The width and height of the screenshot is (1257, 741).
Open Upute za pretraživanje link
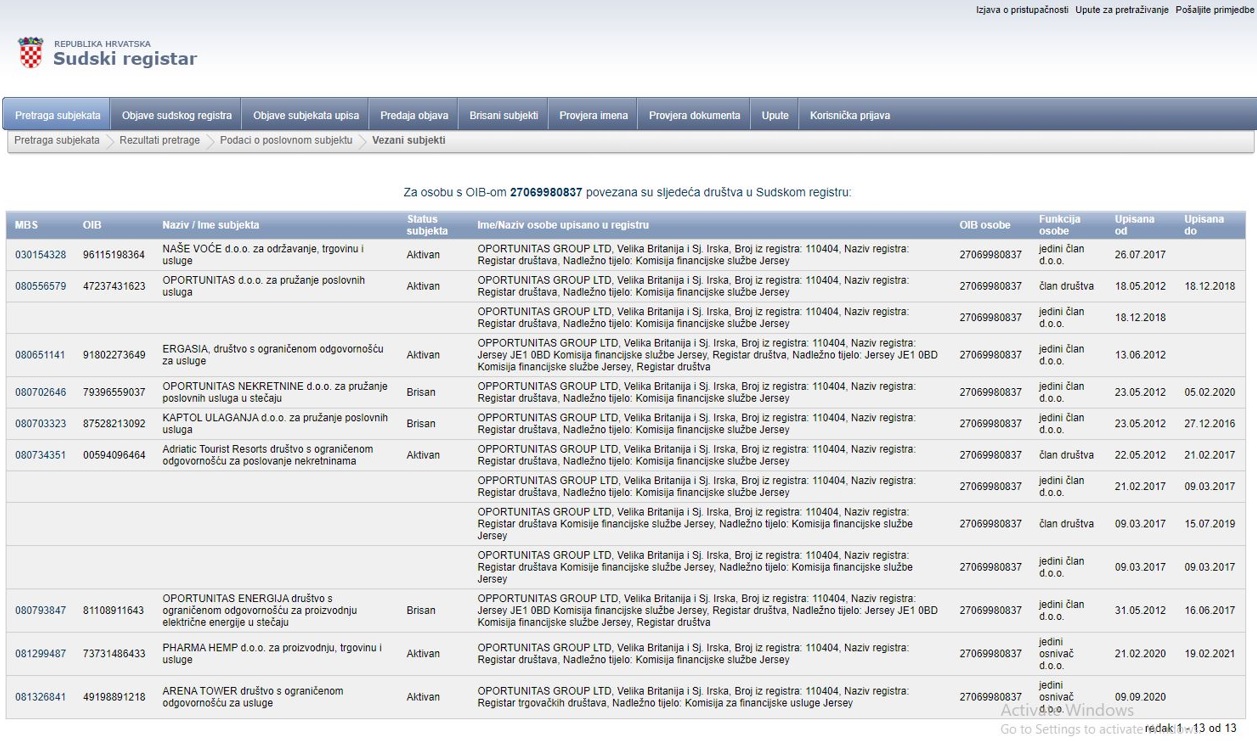1121,10
